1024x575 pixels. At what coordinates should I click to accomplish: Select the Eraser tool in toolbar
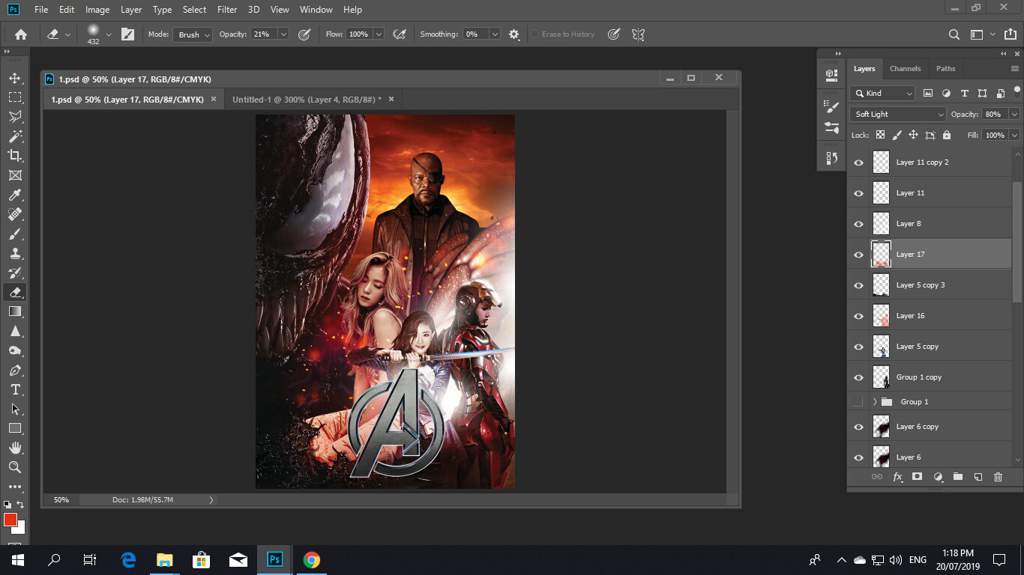(x=14, y=292)
